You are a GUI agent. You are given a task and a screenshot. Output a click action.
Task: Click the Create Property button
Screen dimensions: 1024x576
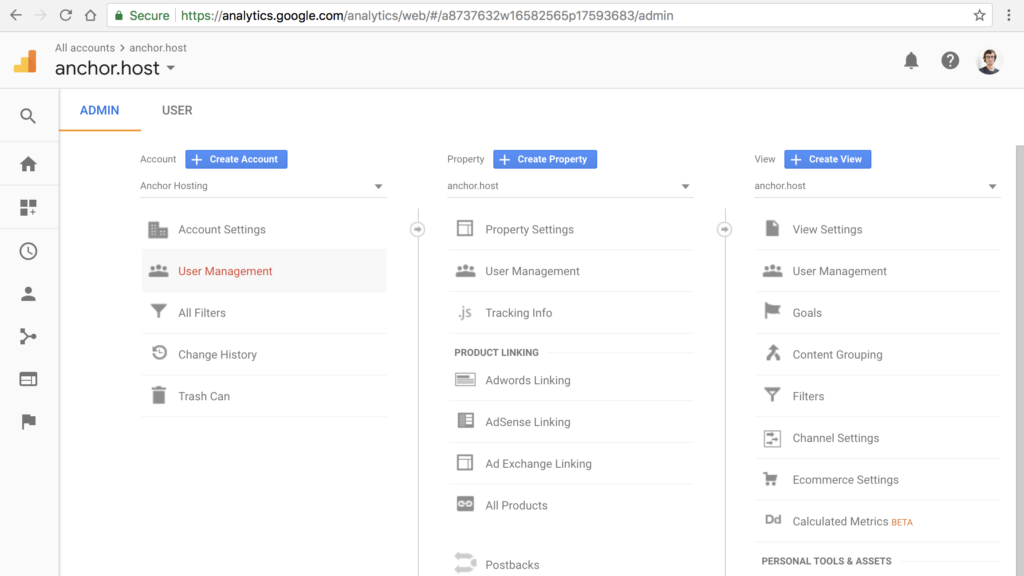click(544, 159)
